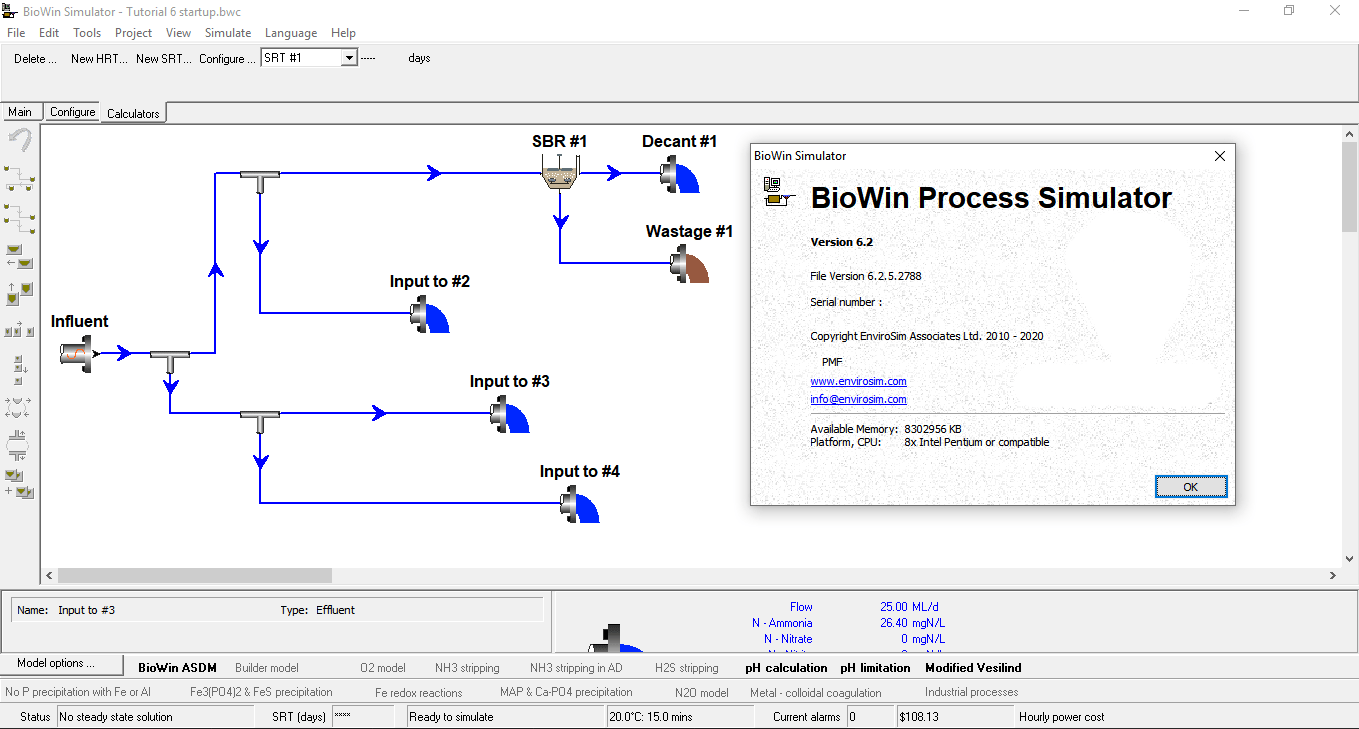Click the horizontal spacing icon with three tanks
This screenshot has width=1359, height=729.
20,329
